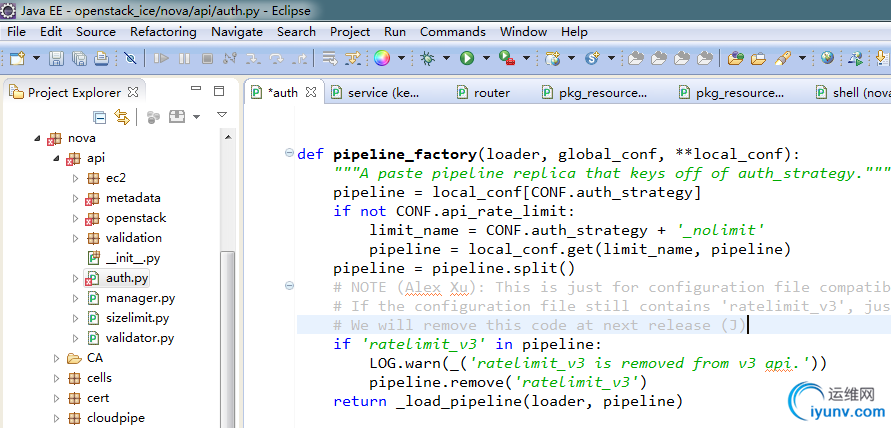Minimize the Project Explorer panel

[196, 89]
